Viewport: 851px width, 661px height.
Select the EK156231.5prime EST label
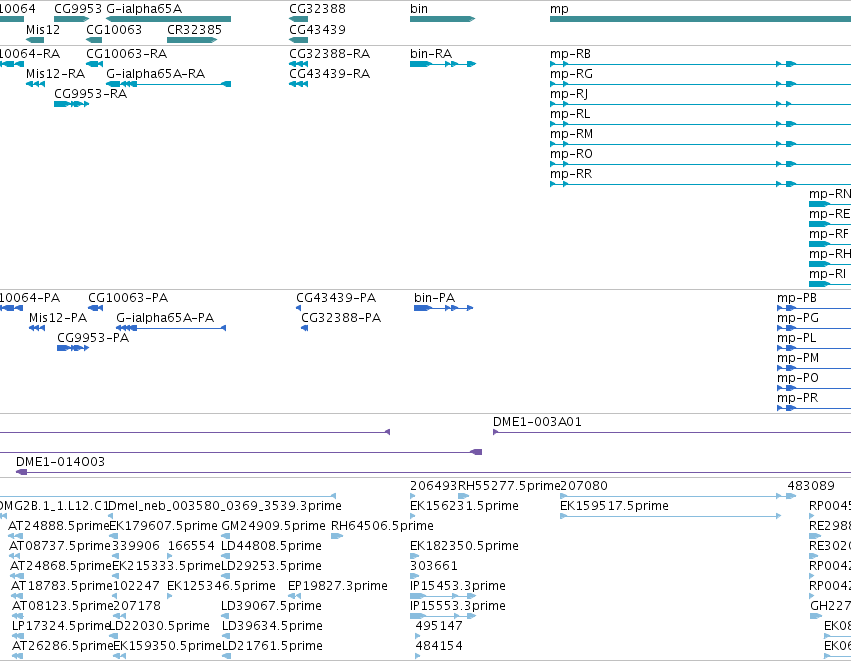[x=465, y=506]
